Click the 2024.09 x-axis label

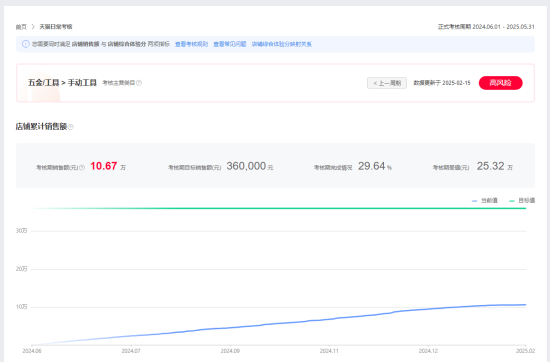tap(230, 351)
